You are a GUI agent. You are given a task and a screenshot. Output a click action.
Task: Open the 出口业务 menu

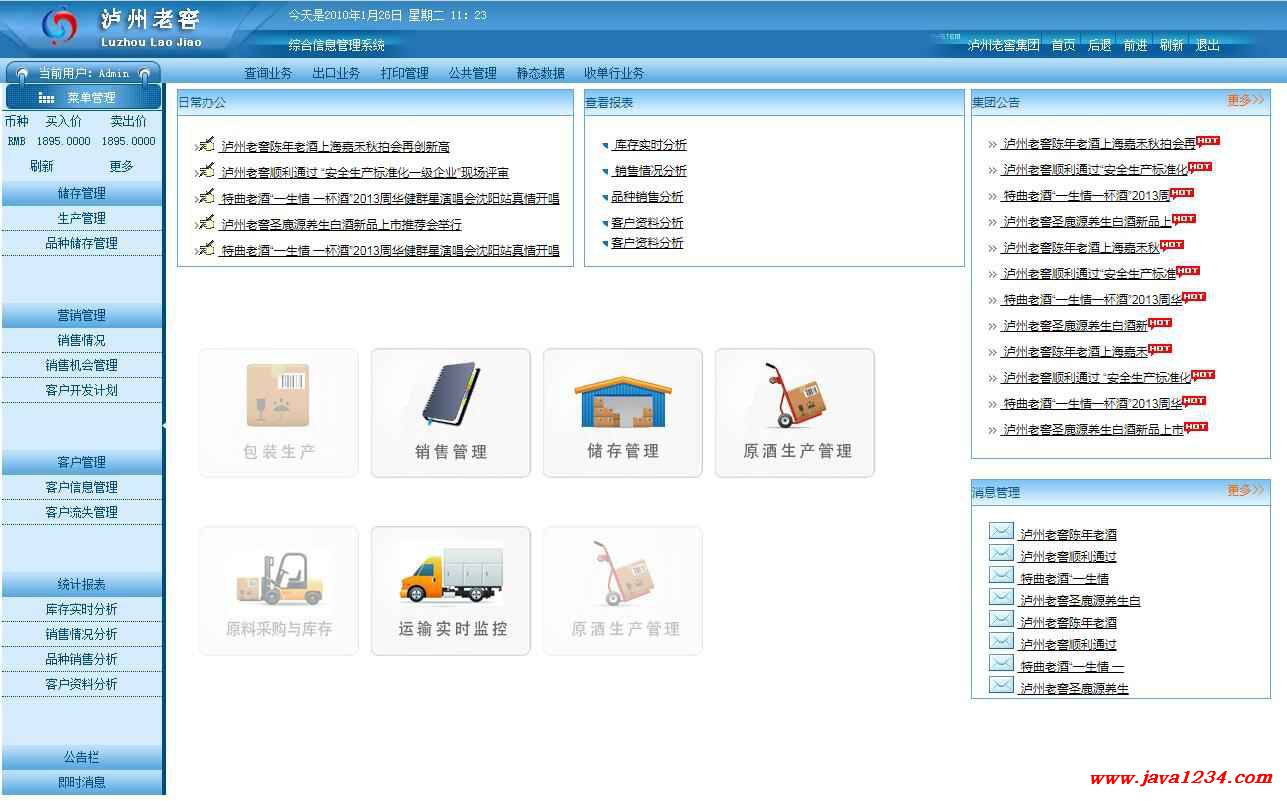(x=336, y=73)
